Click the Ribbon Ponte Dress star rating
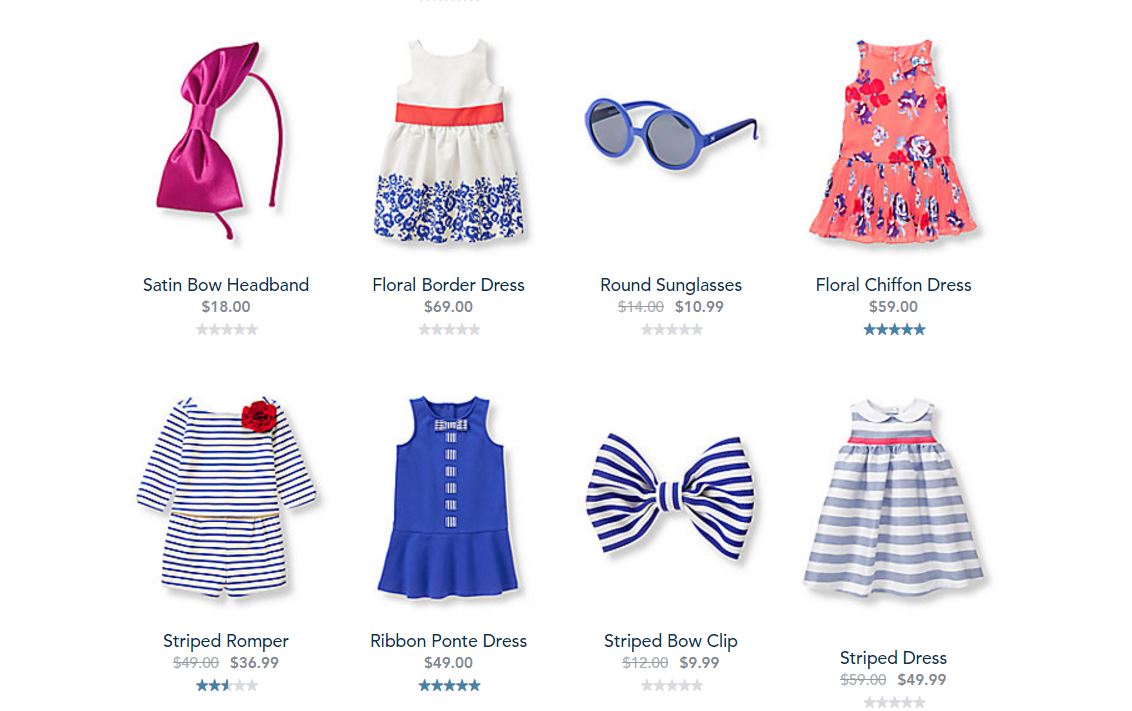The height and width of the screenshot is (711, 1132). (449, 685)
